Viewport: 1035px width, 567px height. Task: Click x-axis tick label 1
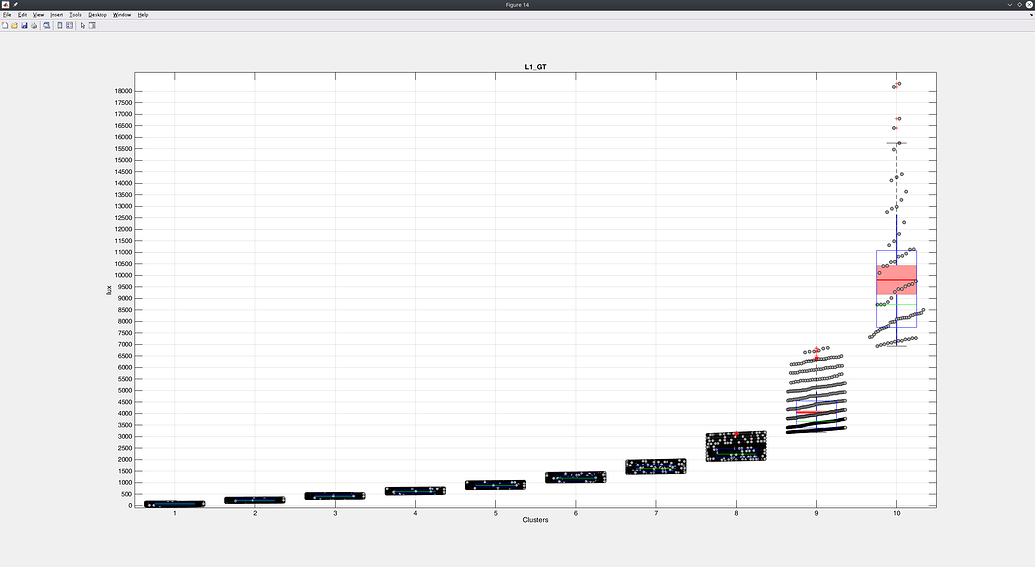pos(175,513)
